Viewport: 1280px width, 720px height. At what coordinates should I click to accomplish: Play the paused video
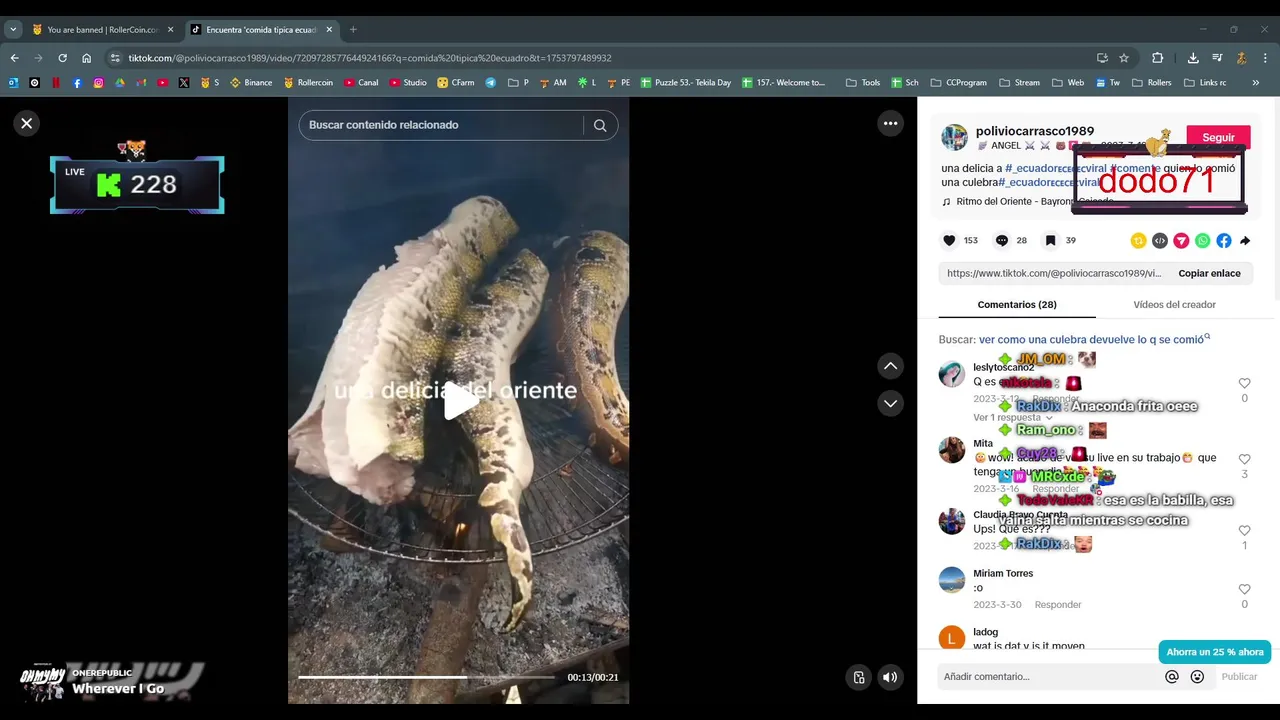click(x=459, y=401)
